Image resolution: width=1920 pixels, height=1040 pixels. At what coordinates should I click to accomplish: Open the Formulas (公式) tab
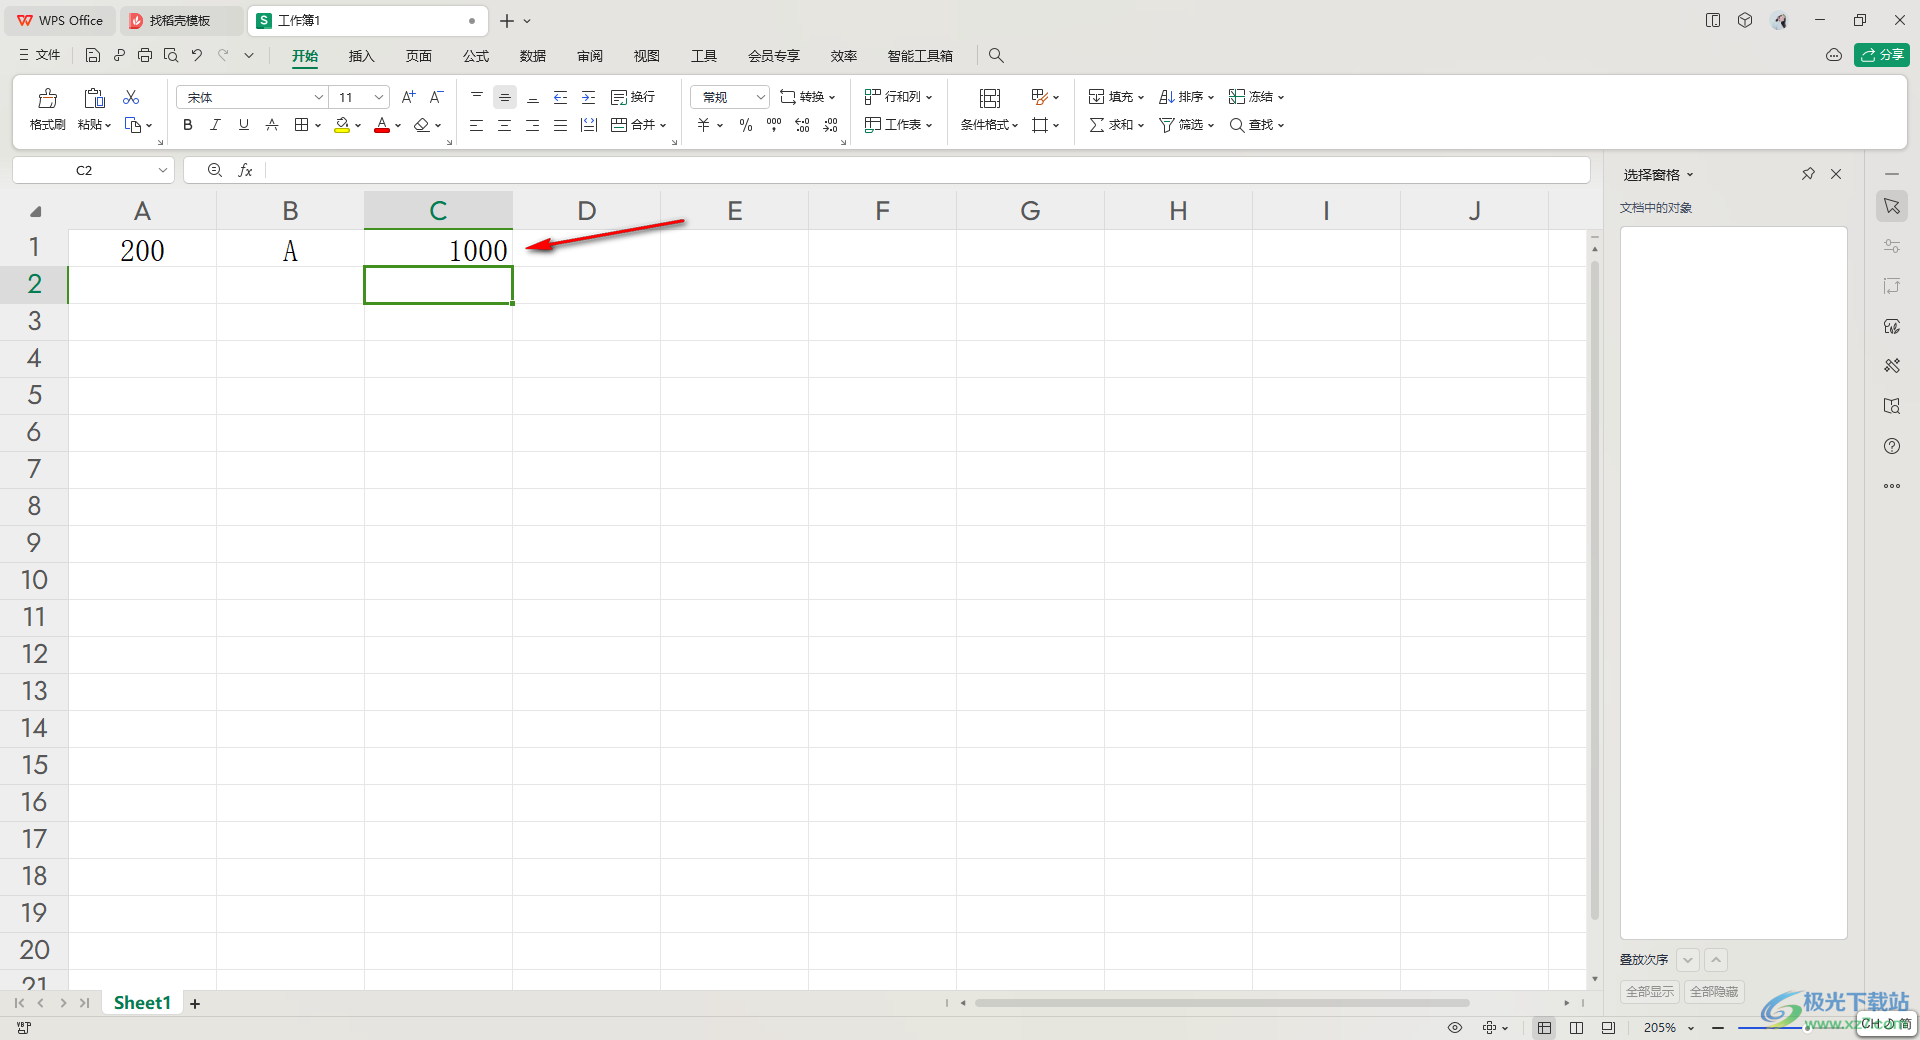point(476,56)
